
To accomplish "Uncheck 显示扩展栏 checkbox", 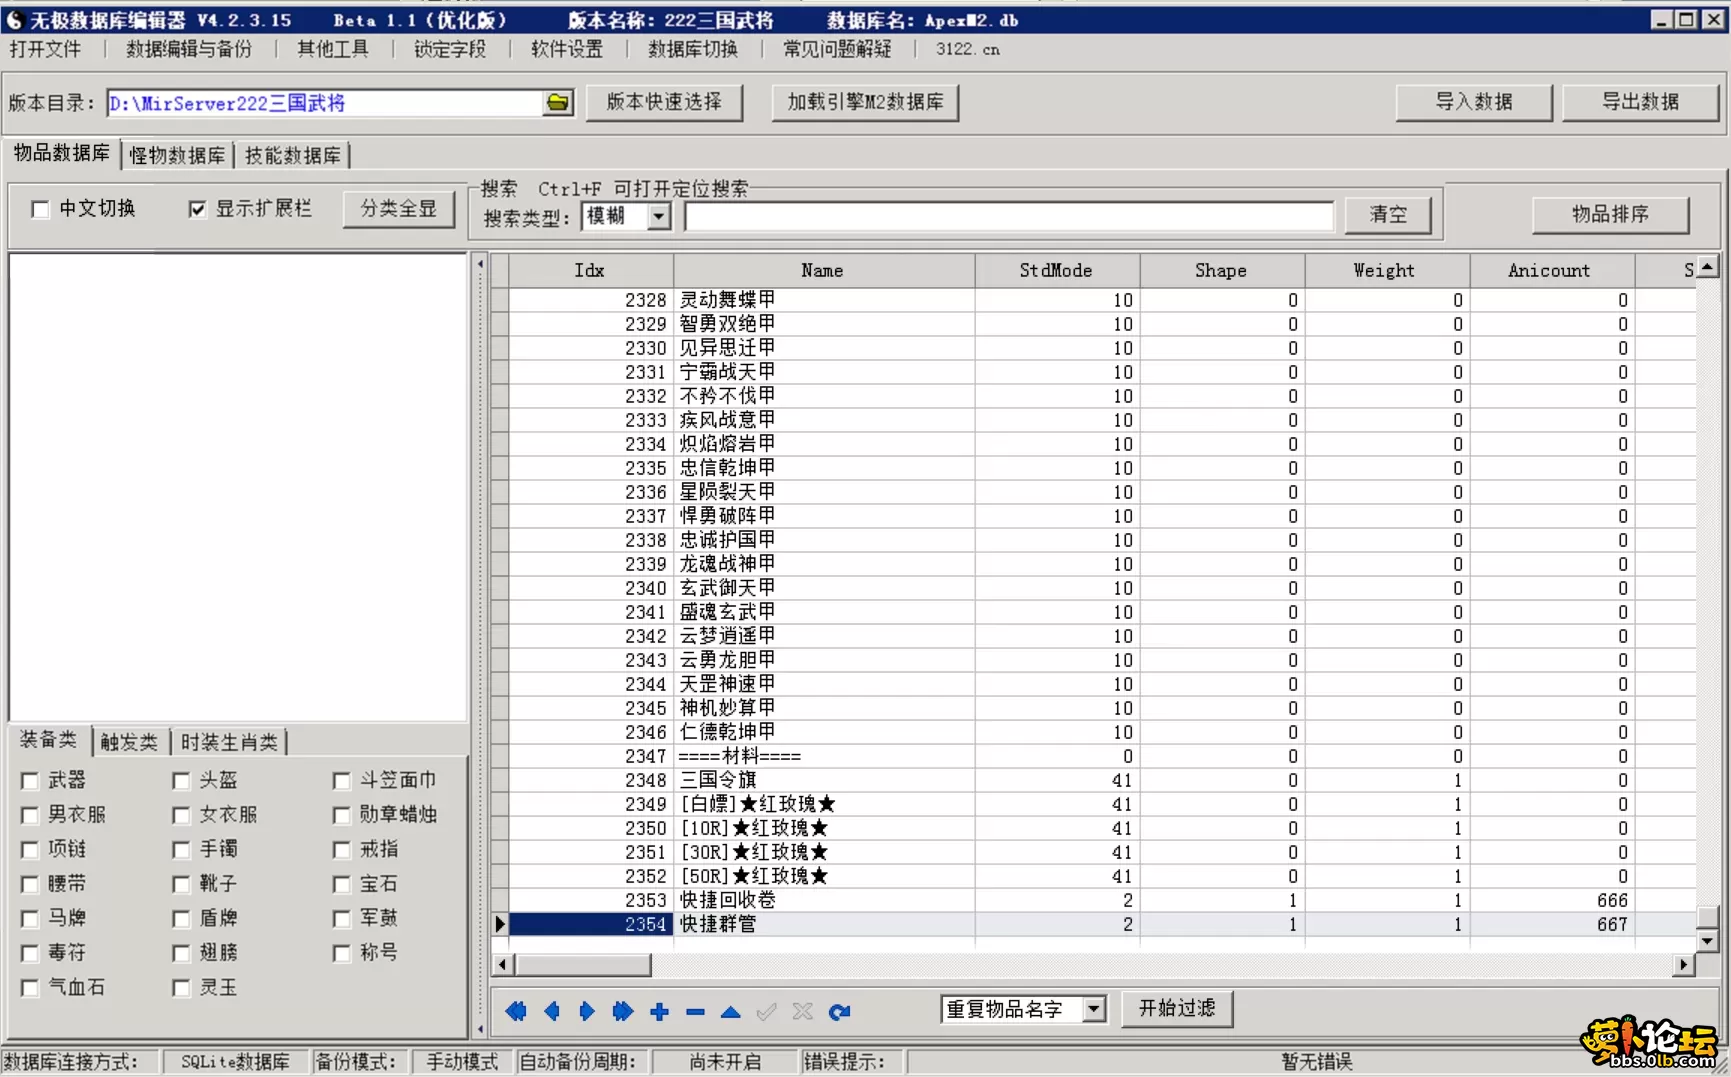I will coord(197,209).
